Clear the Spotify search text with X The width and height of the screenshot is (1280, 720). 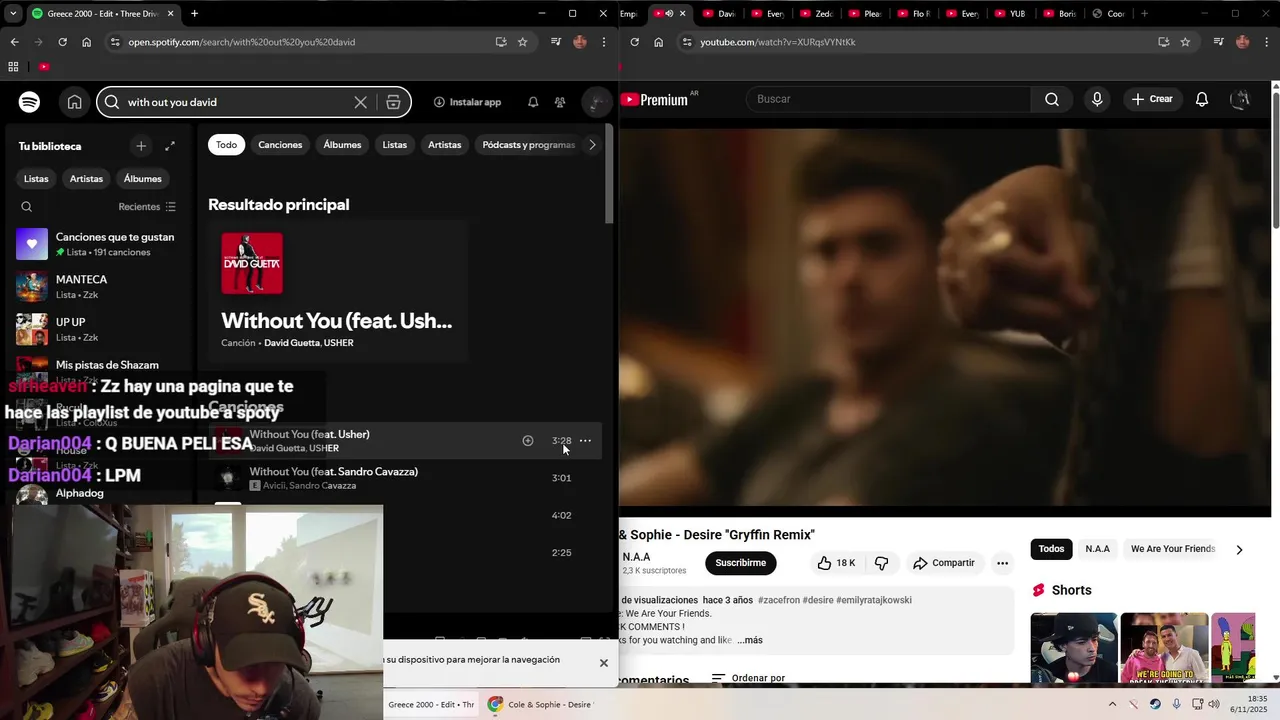pyautogui.click(x=361, y=102)
